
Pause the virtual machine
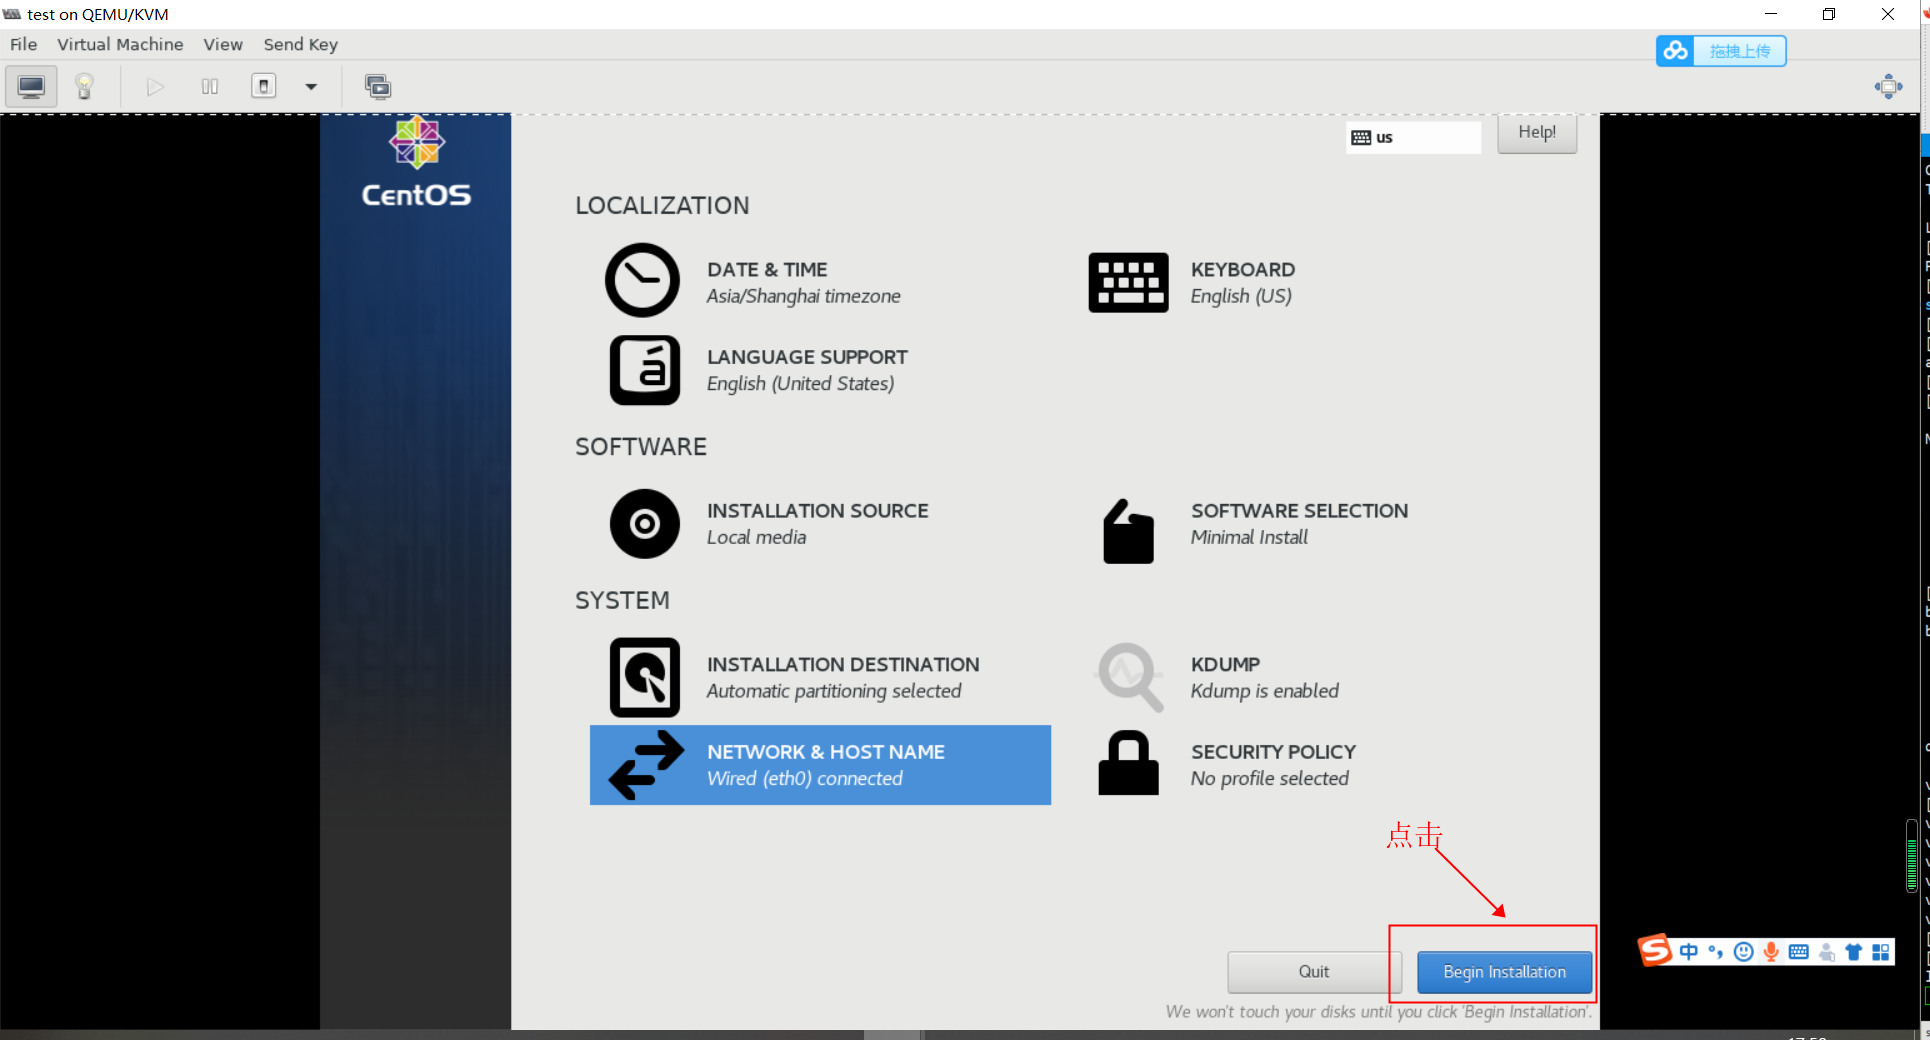point(210,87)
